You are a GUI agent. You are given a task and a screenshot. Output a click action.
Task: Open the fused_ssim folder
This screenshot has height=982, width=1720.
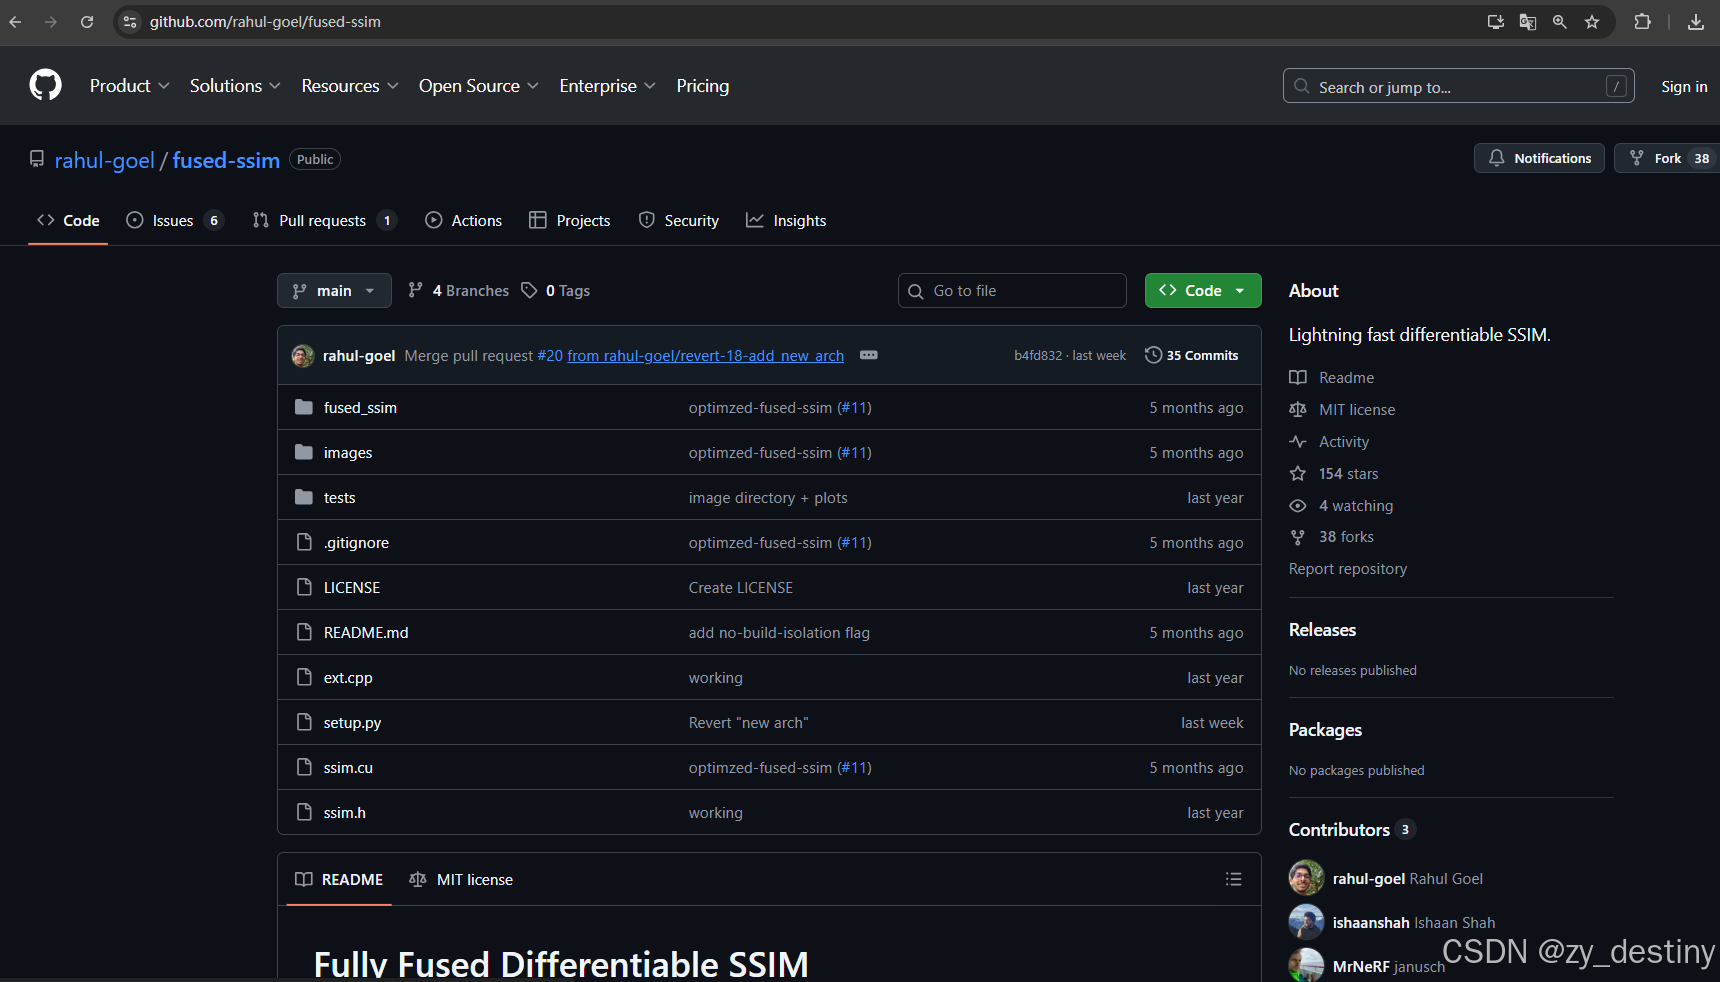coord(360,407)
